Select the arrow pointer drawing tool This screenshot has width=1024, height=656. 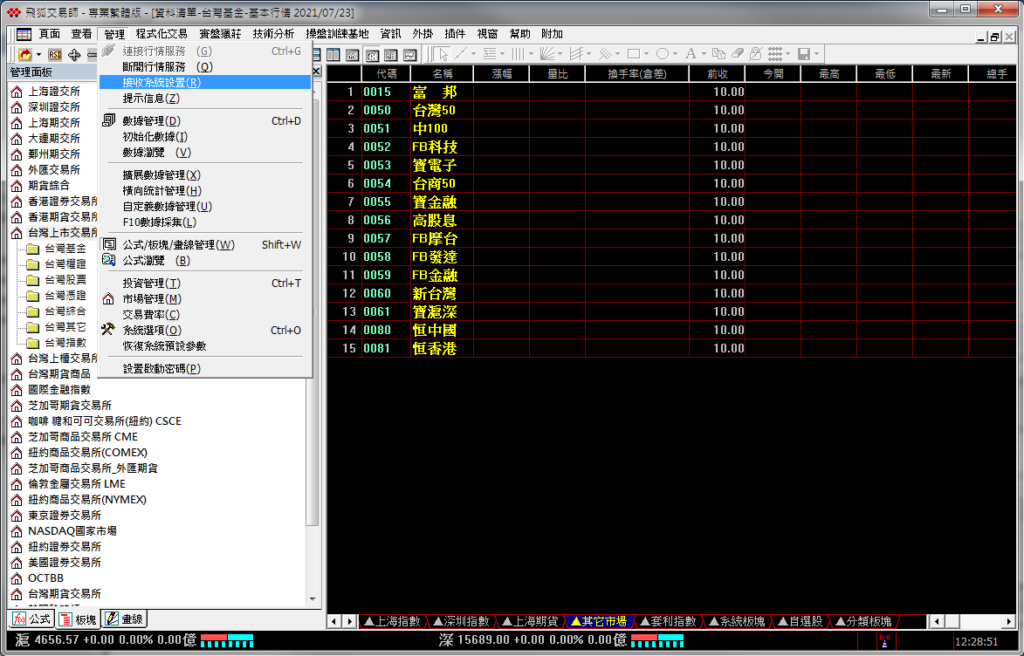coord(443,54)
